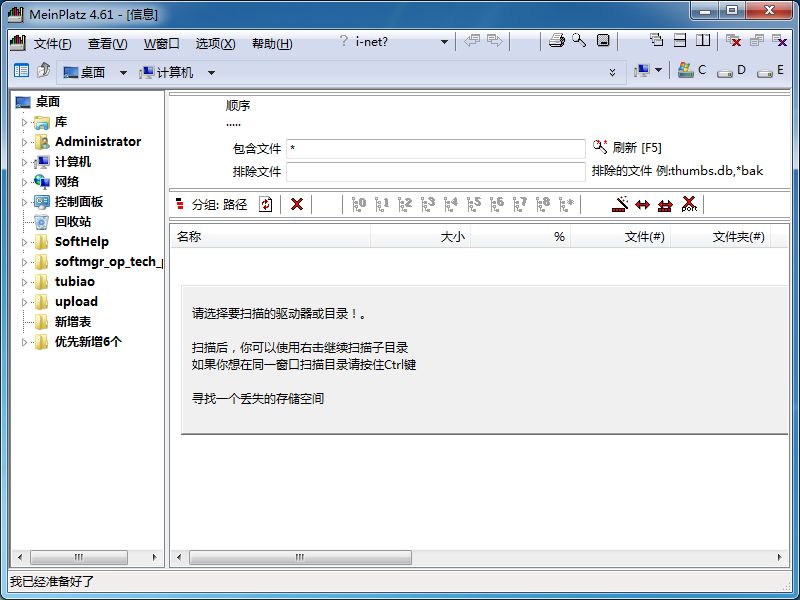Screen dimensions: 800x600
Task: Click the red X 'port' icon
Action: pyautogui.click(x=689, y=204)
